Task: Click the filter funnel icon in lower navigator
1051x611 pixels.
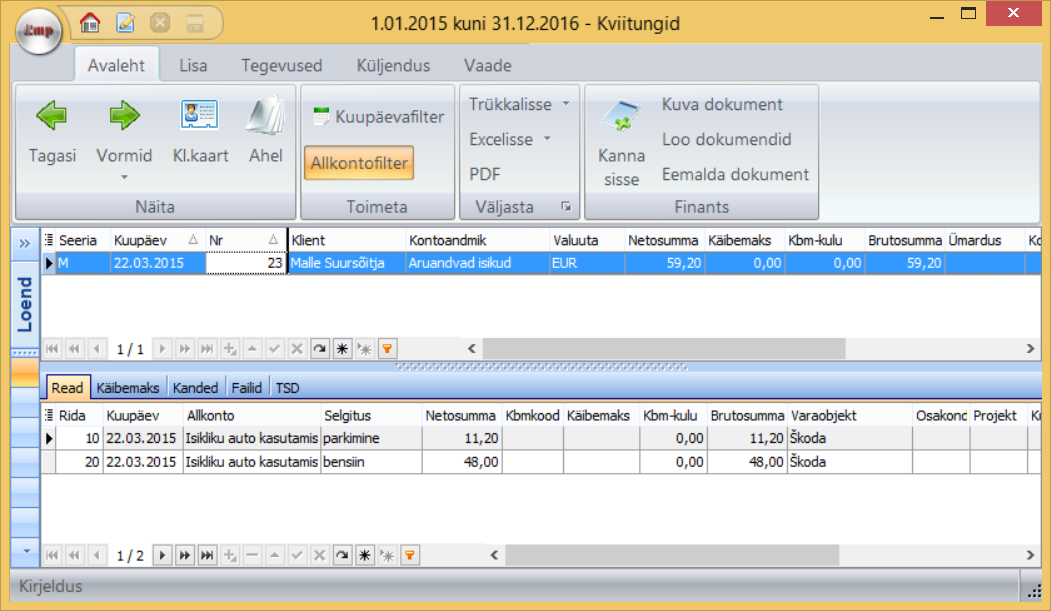Action: tap(409, 555)
